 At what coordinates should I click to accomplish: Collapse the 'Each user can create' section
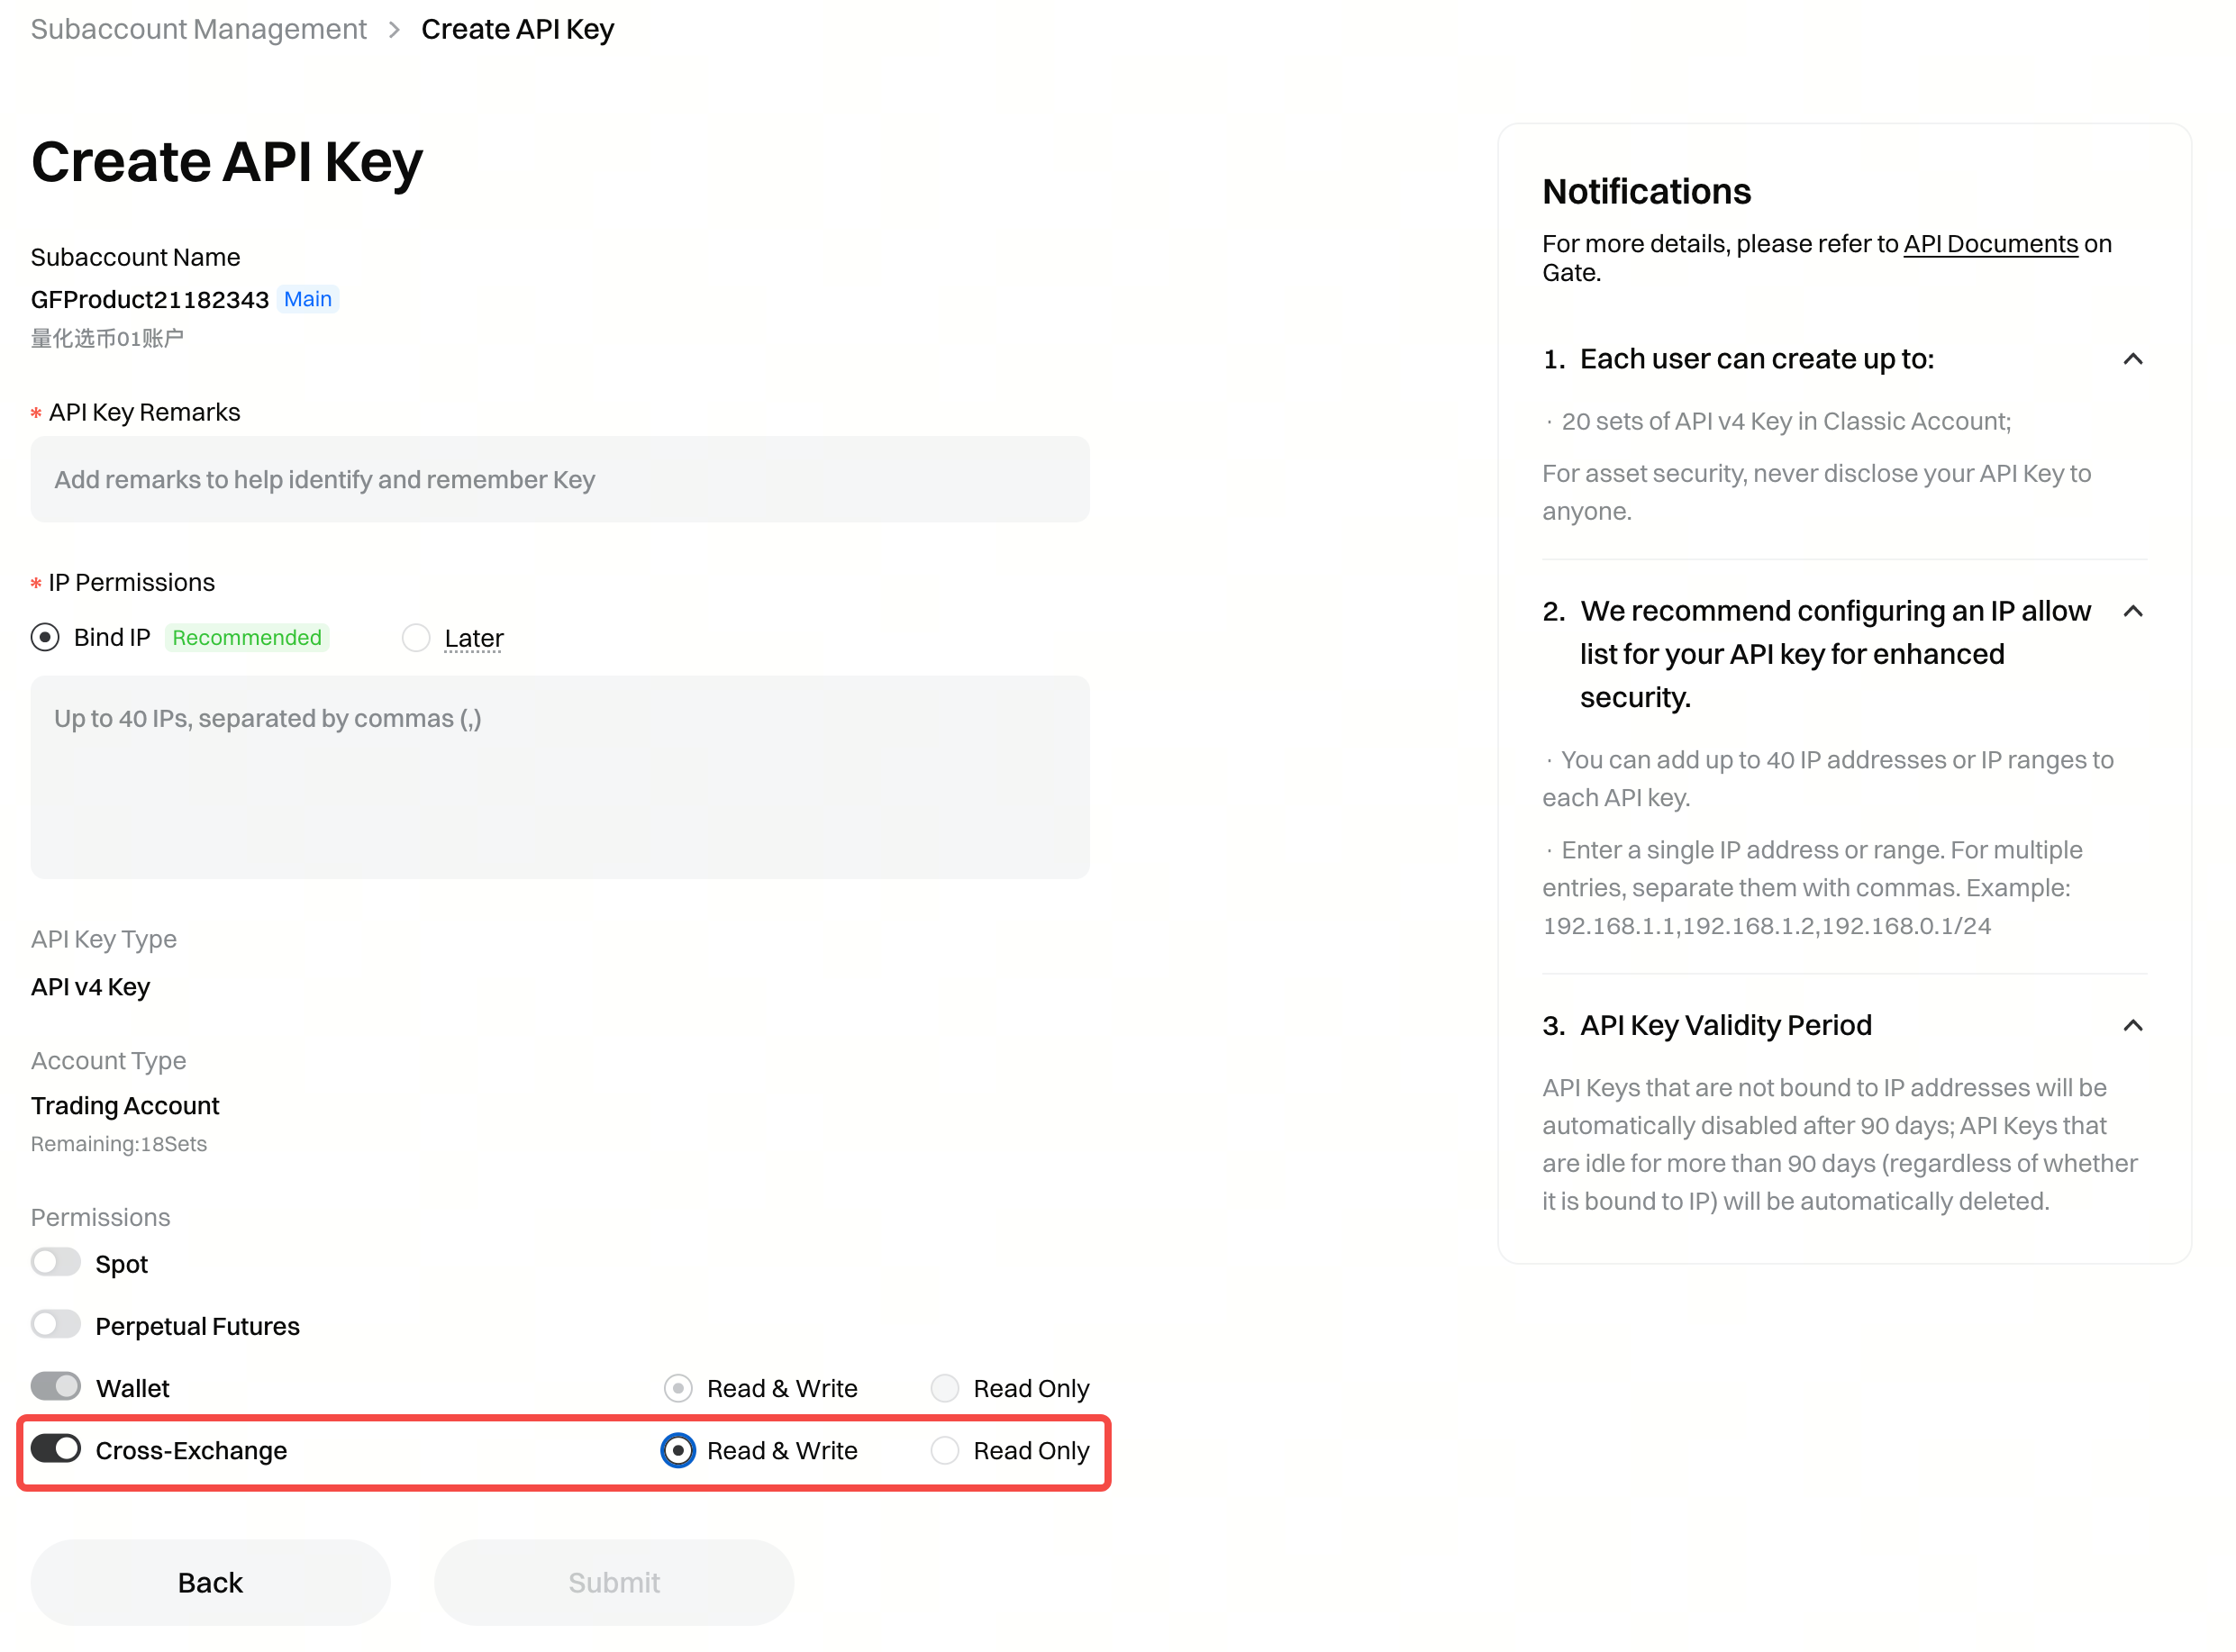2133,359
